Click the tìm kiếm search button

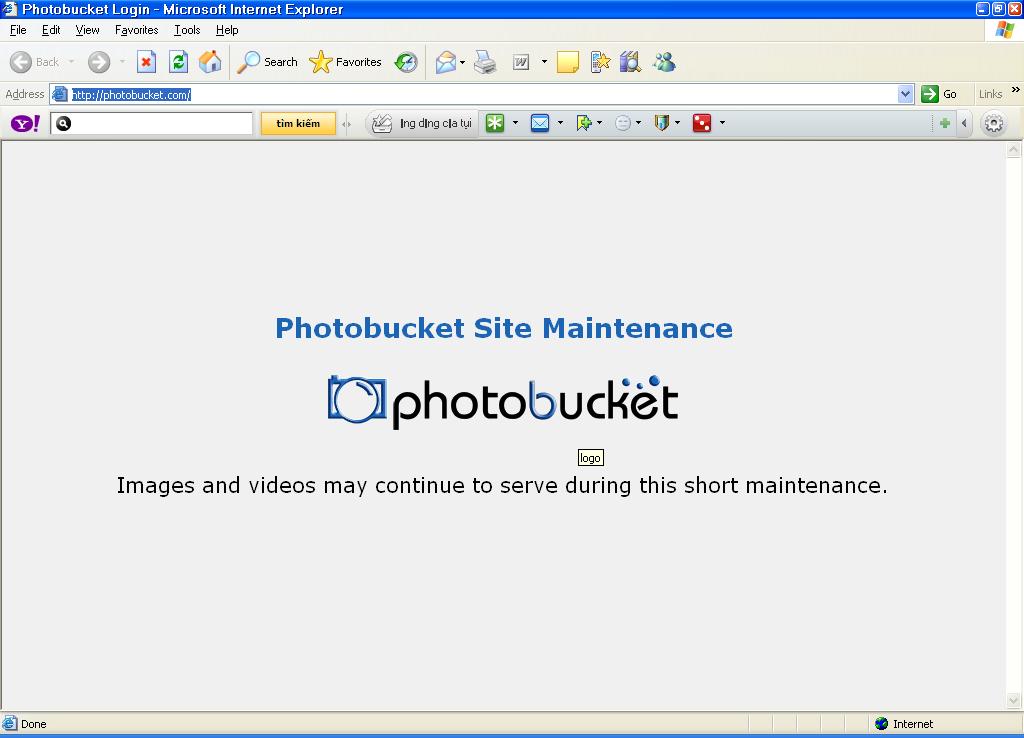[297, 123]
